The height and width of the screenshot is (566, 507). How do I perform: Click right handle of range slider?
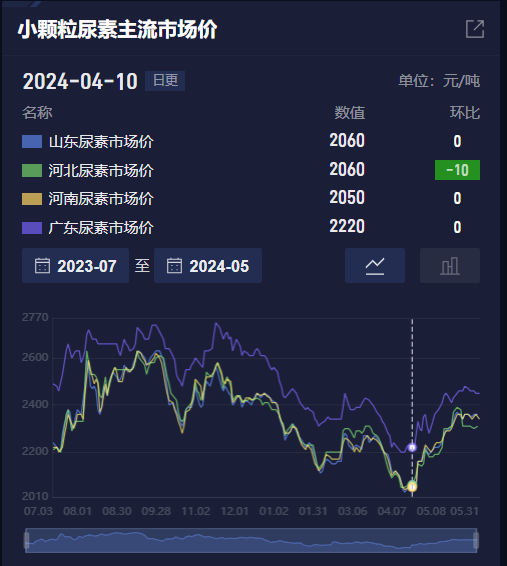click(476, 540)
